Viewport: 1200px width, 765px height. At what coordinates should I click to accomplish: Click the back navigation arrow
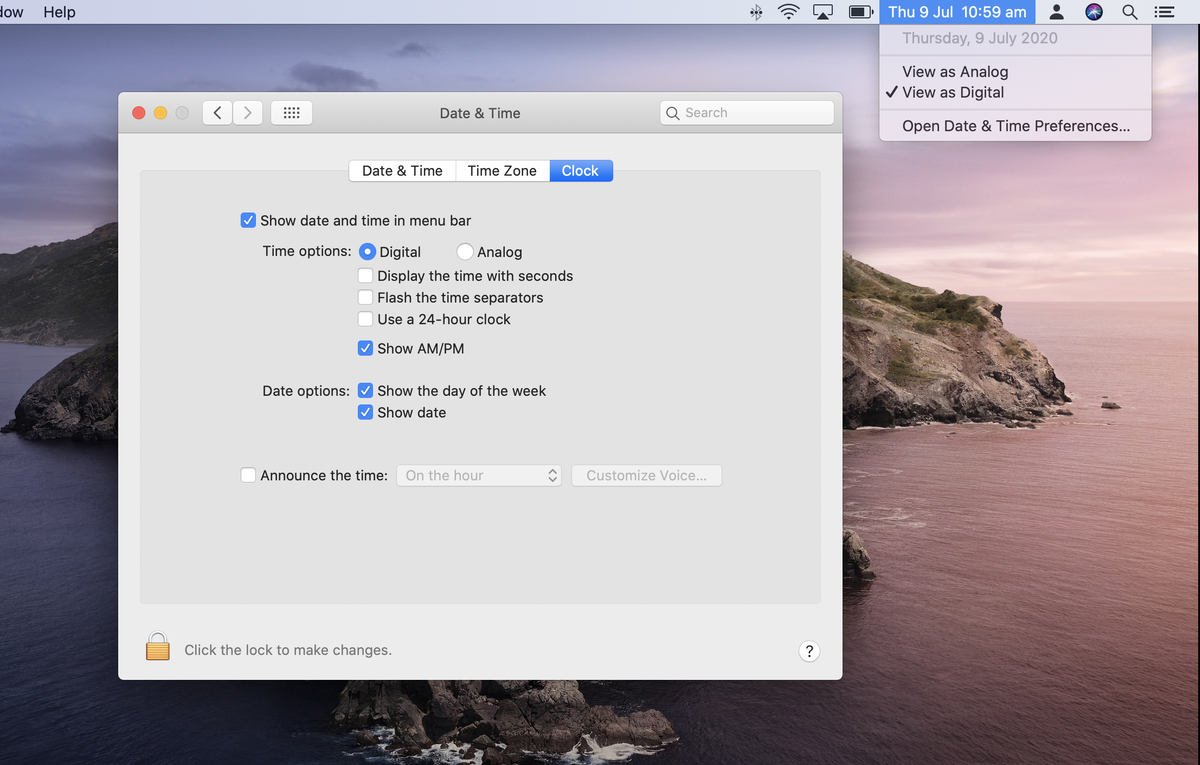217,112
